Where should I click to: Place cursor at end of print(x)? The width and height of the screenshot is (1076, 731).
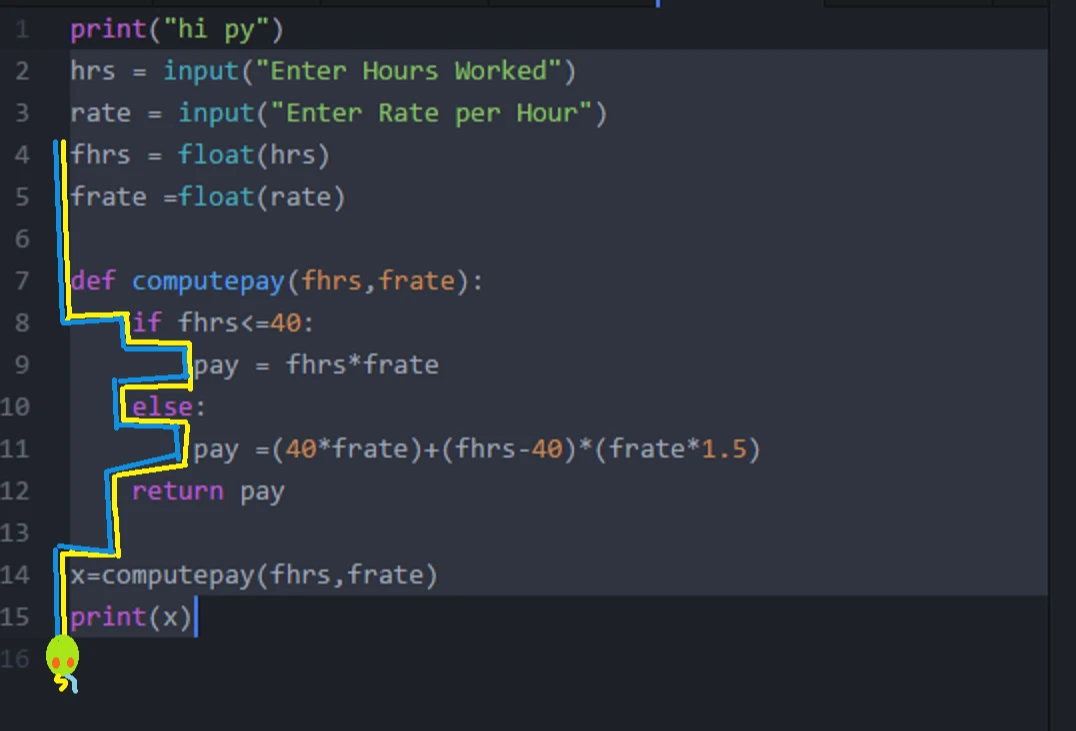coord(195,617)
